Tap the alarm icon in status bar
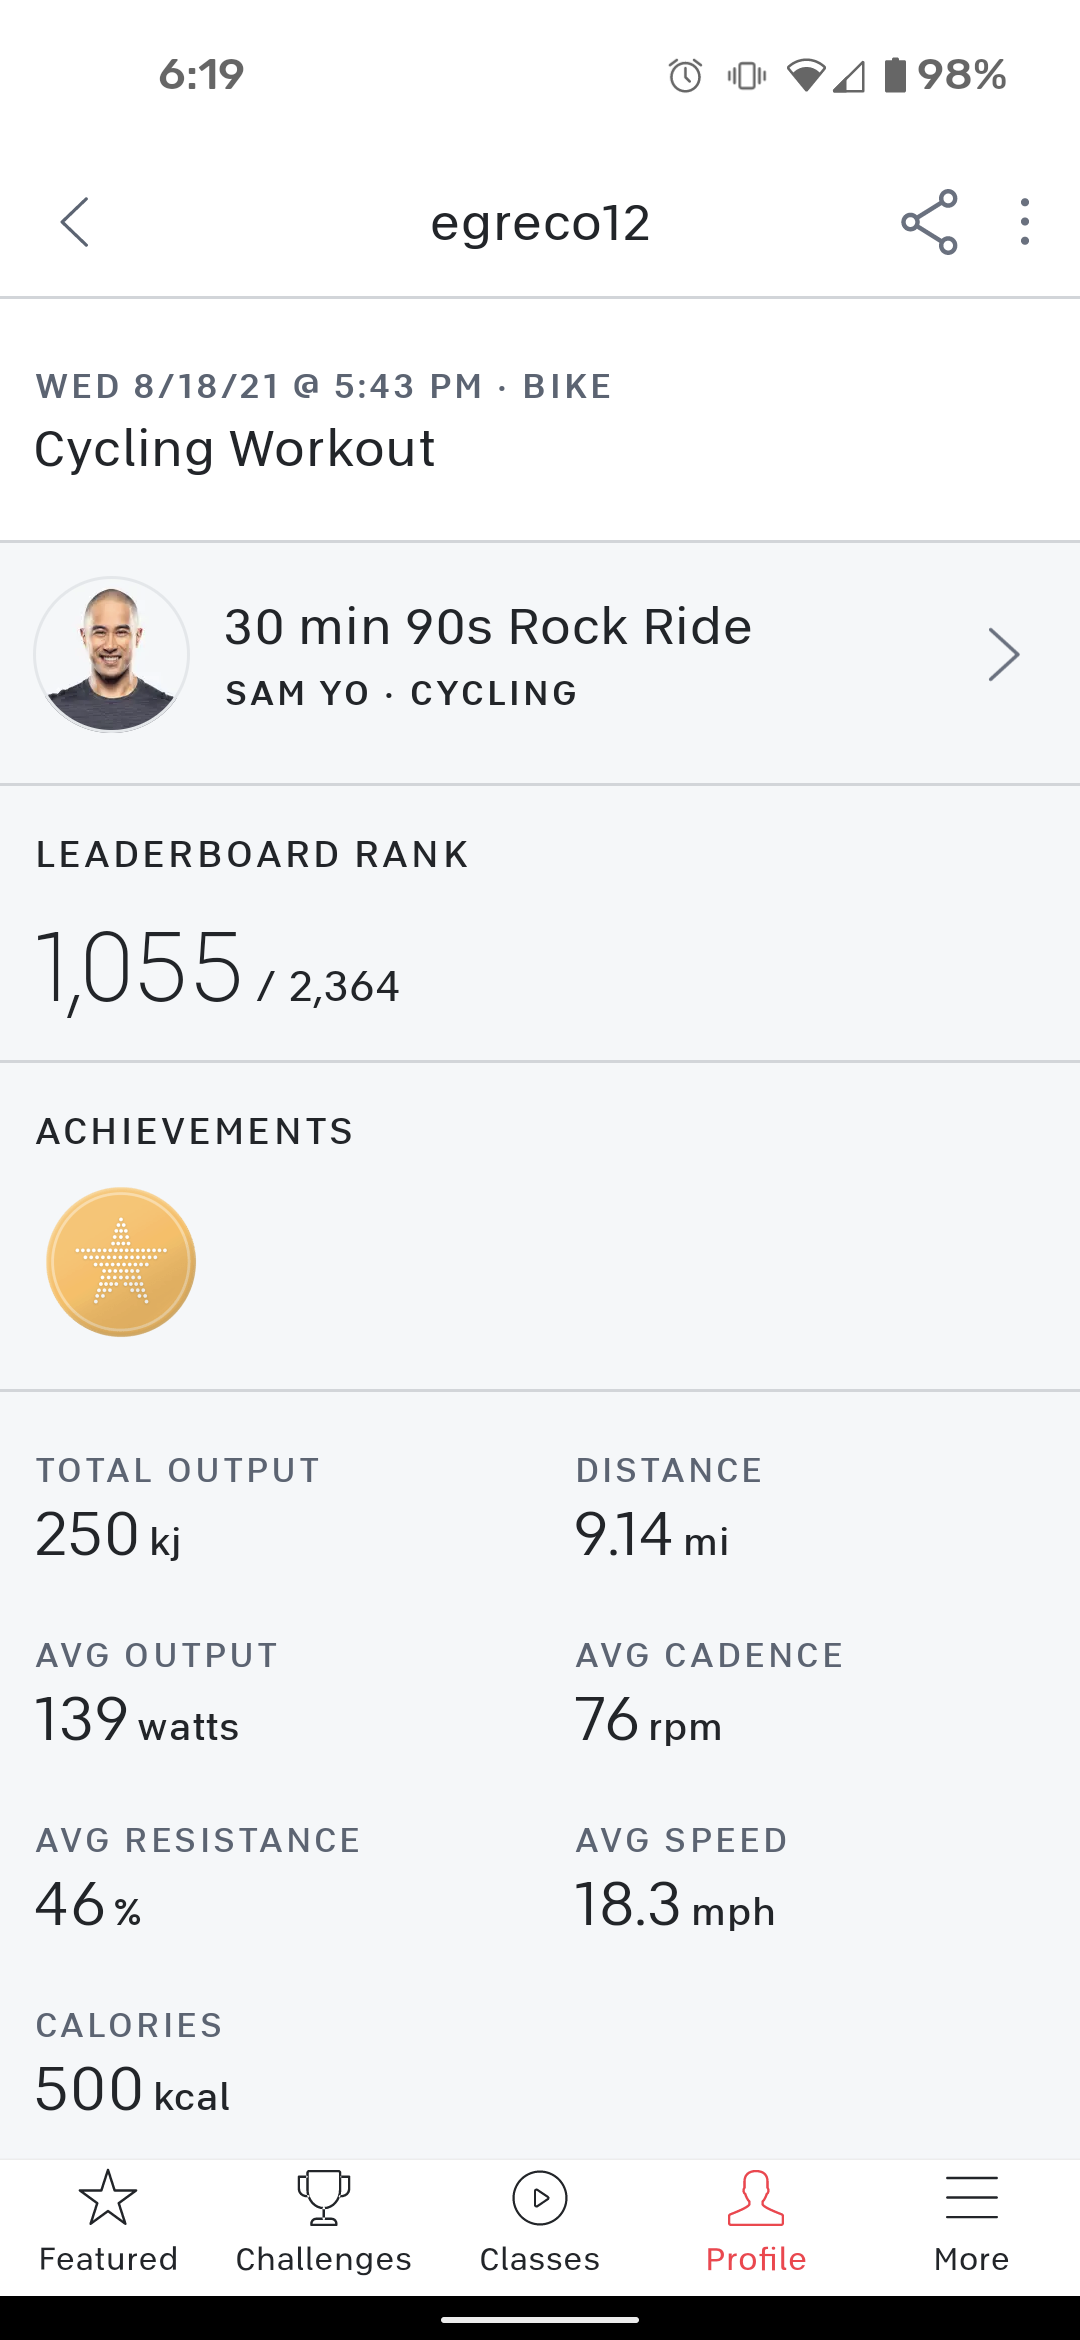The image size is (1080, 2340). [x=685, y=76]
